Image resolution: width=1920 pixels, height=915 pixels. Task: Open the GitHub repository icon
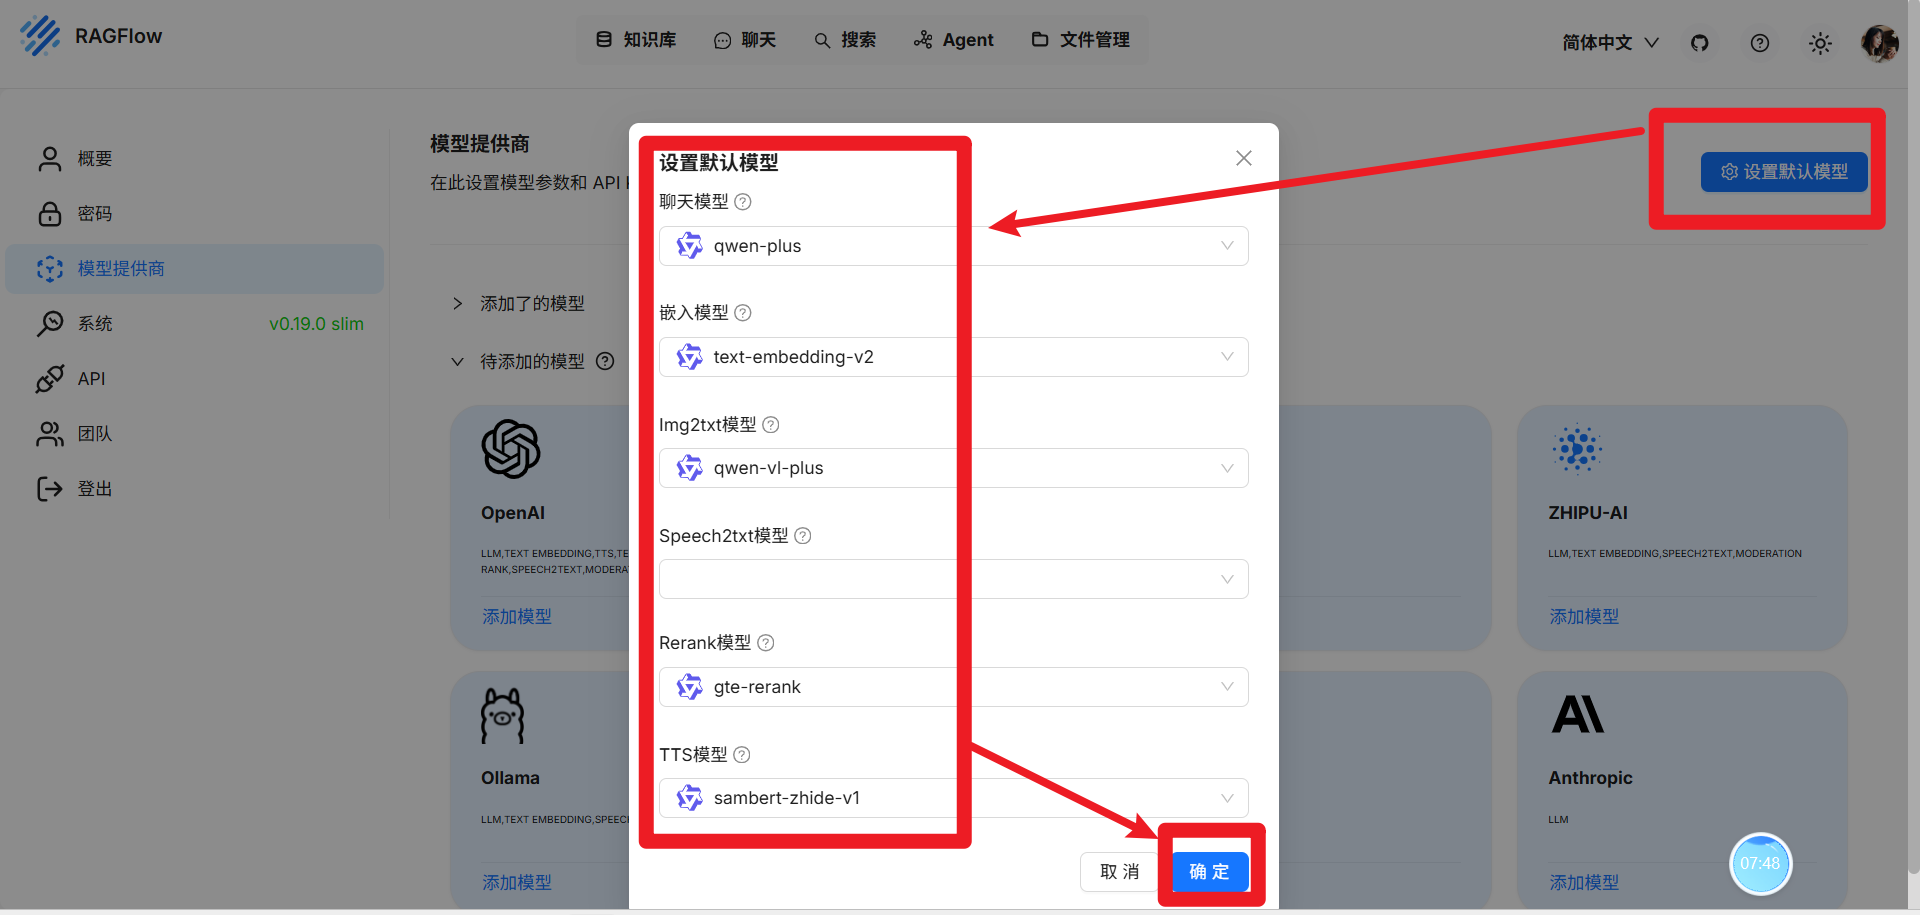(x=1700, y=43)
